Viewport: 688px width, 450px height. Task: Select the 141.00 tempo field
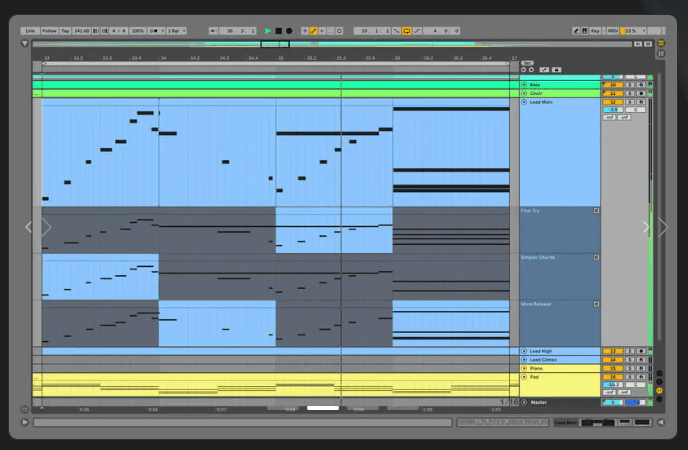point(82,31)
